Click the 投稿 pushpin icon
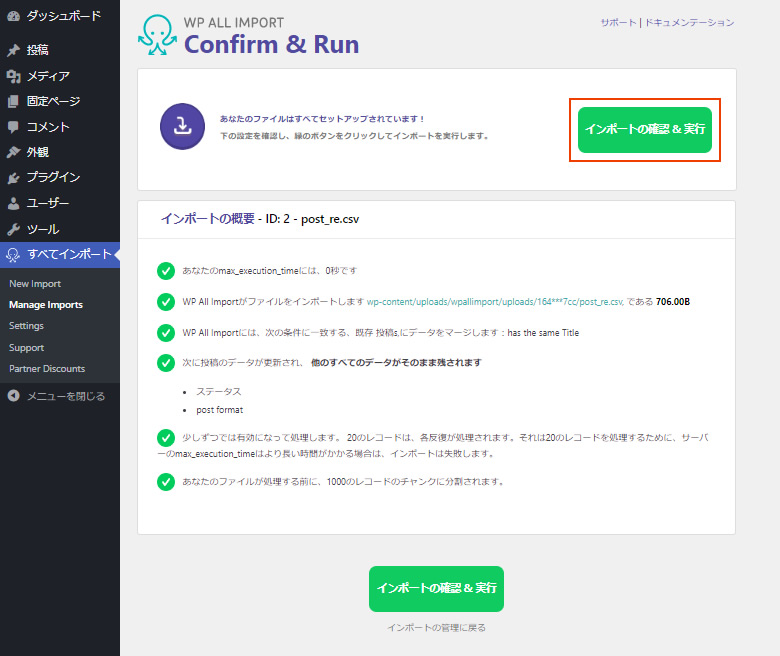Viewport: 780px width, 656px height. (13, 50)
